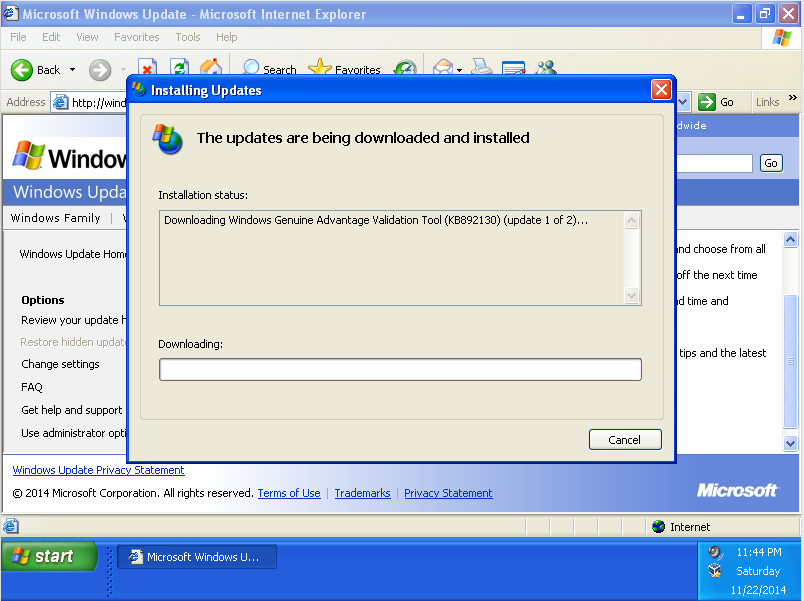
Task: Open the View menu
Action: (87, 37)
